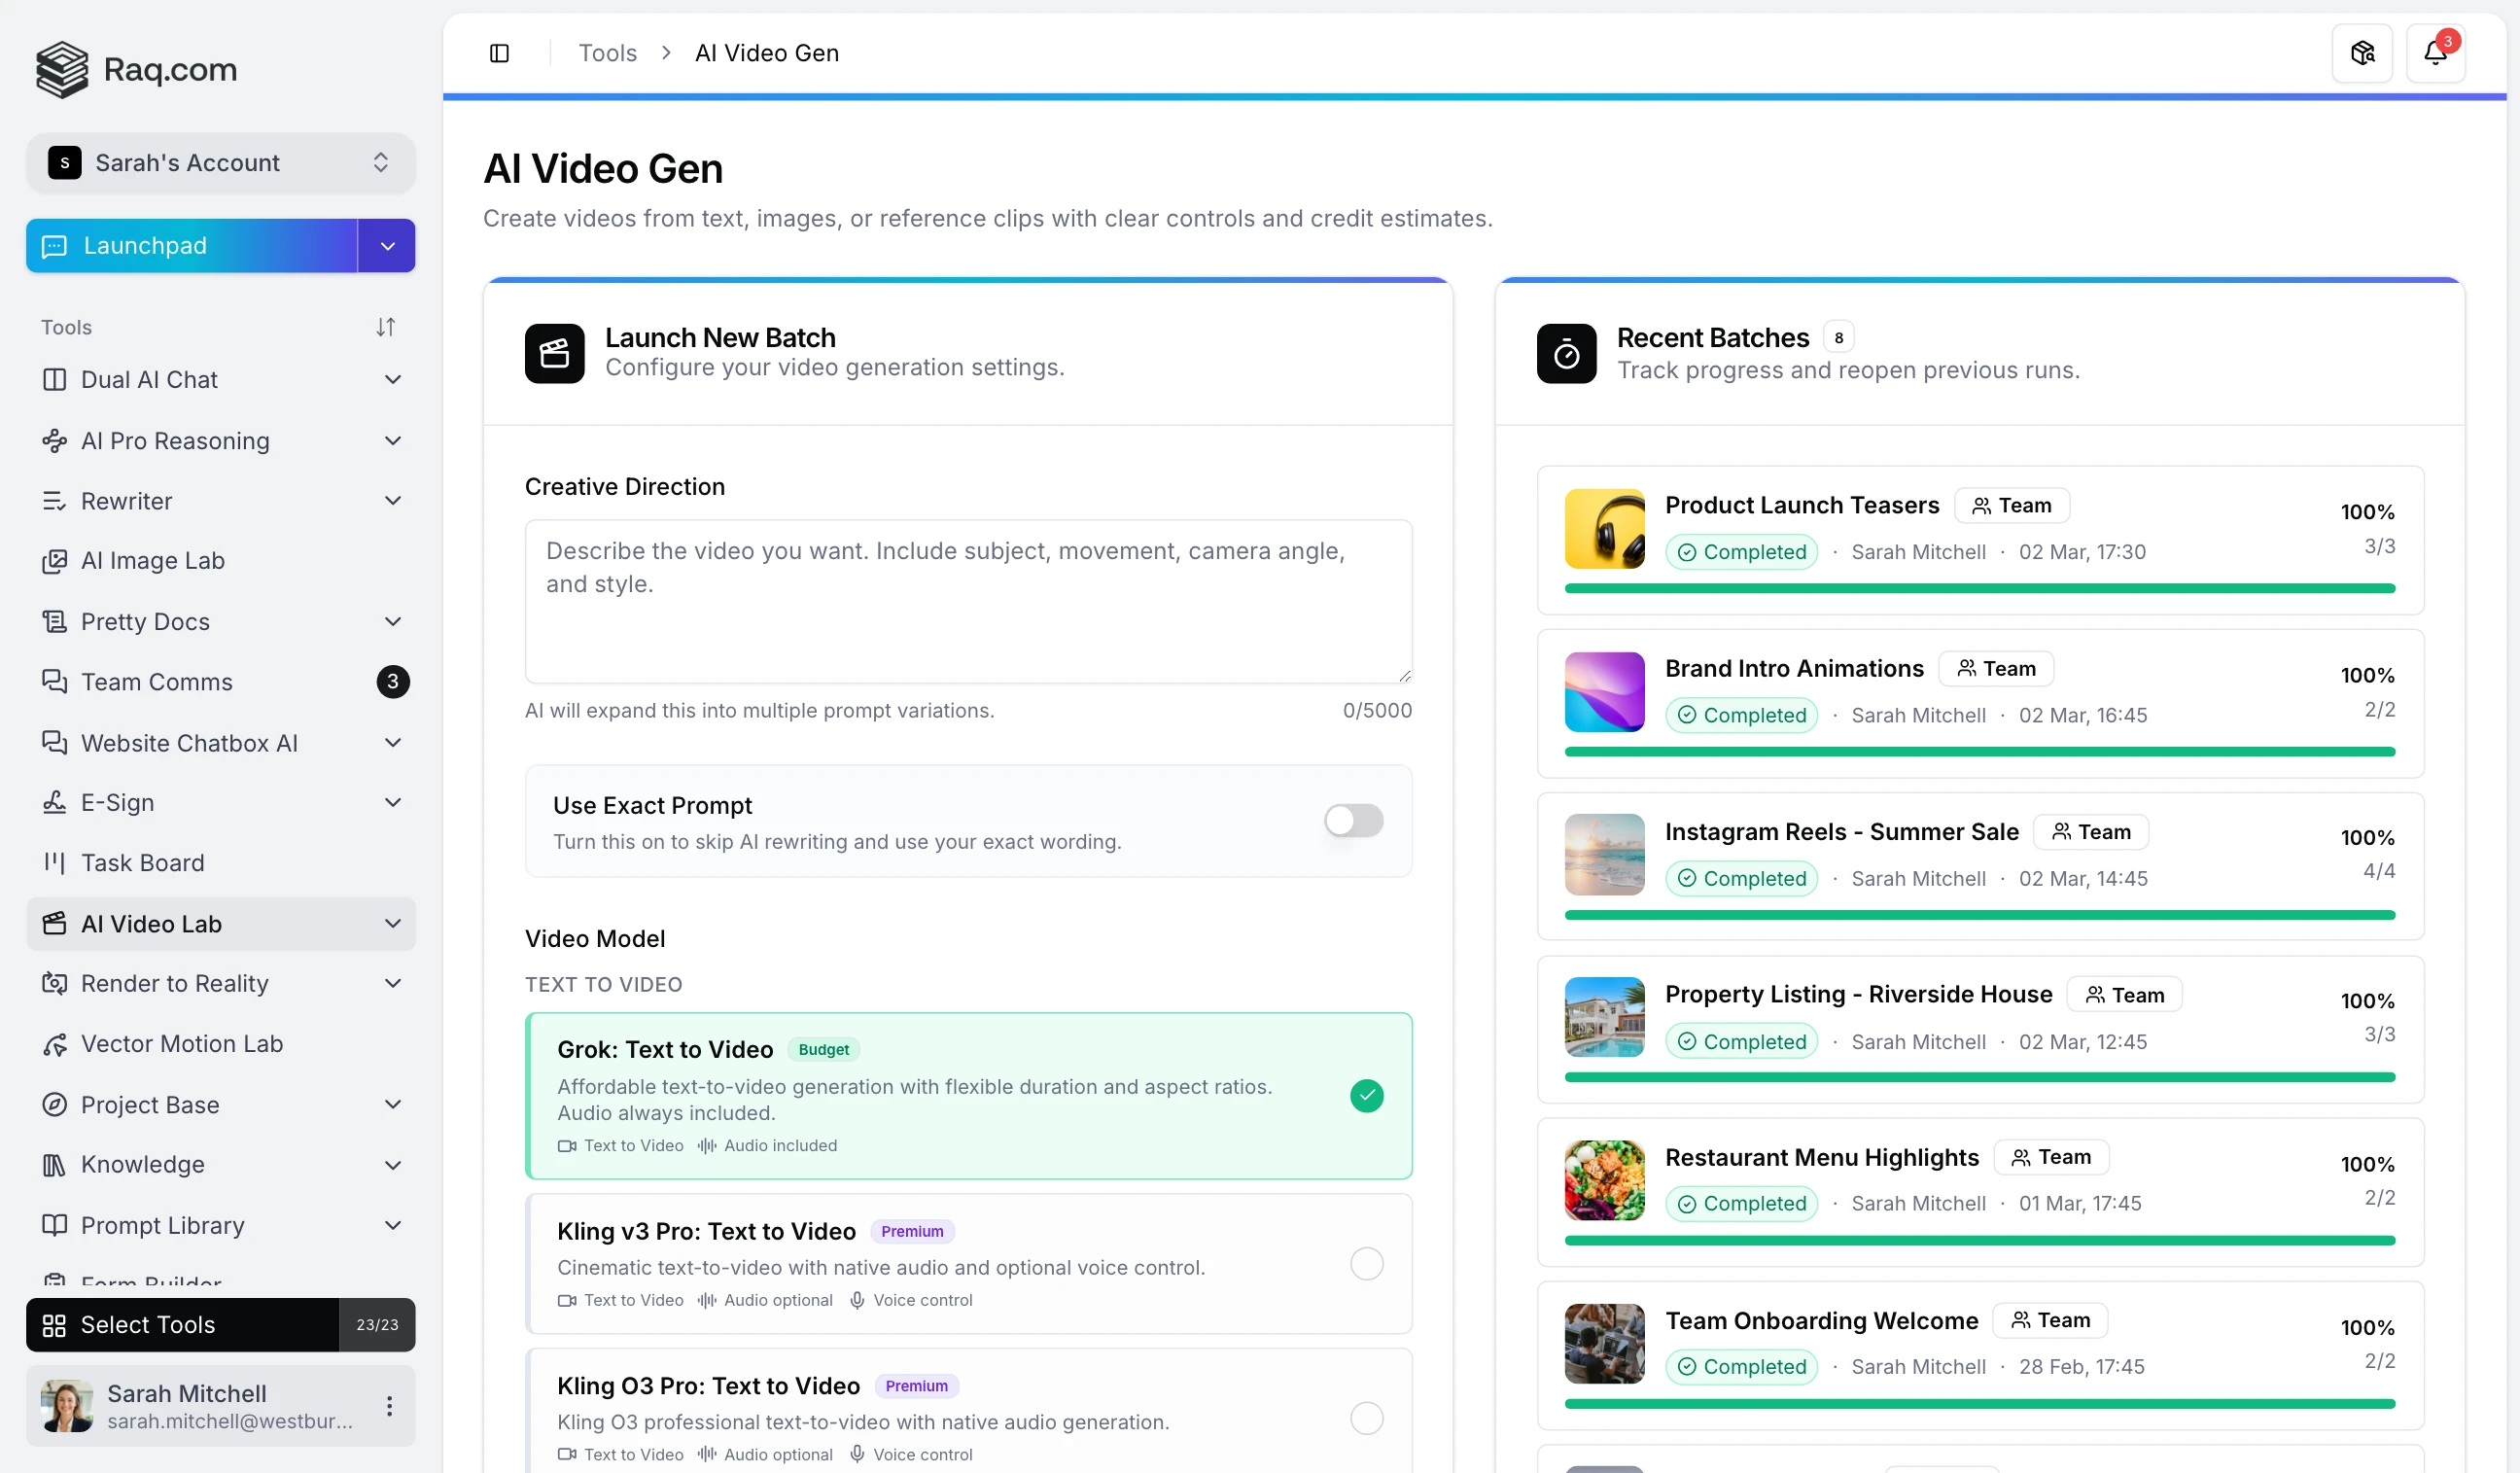This screenshot has width=2520, height=1473.
Task: Click inside the video description textarea
Action: tap(968, 600)
